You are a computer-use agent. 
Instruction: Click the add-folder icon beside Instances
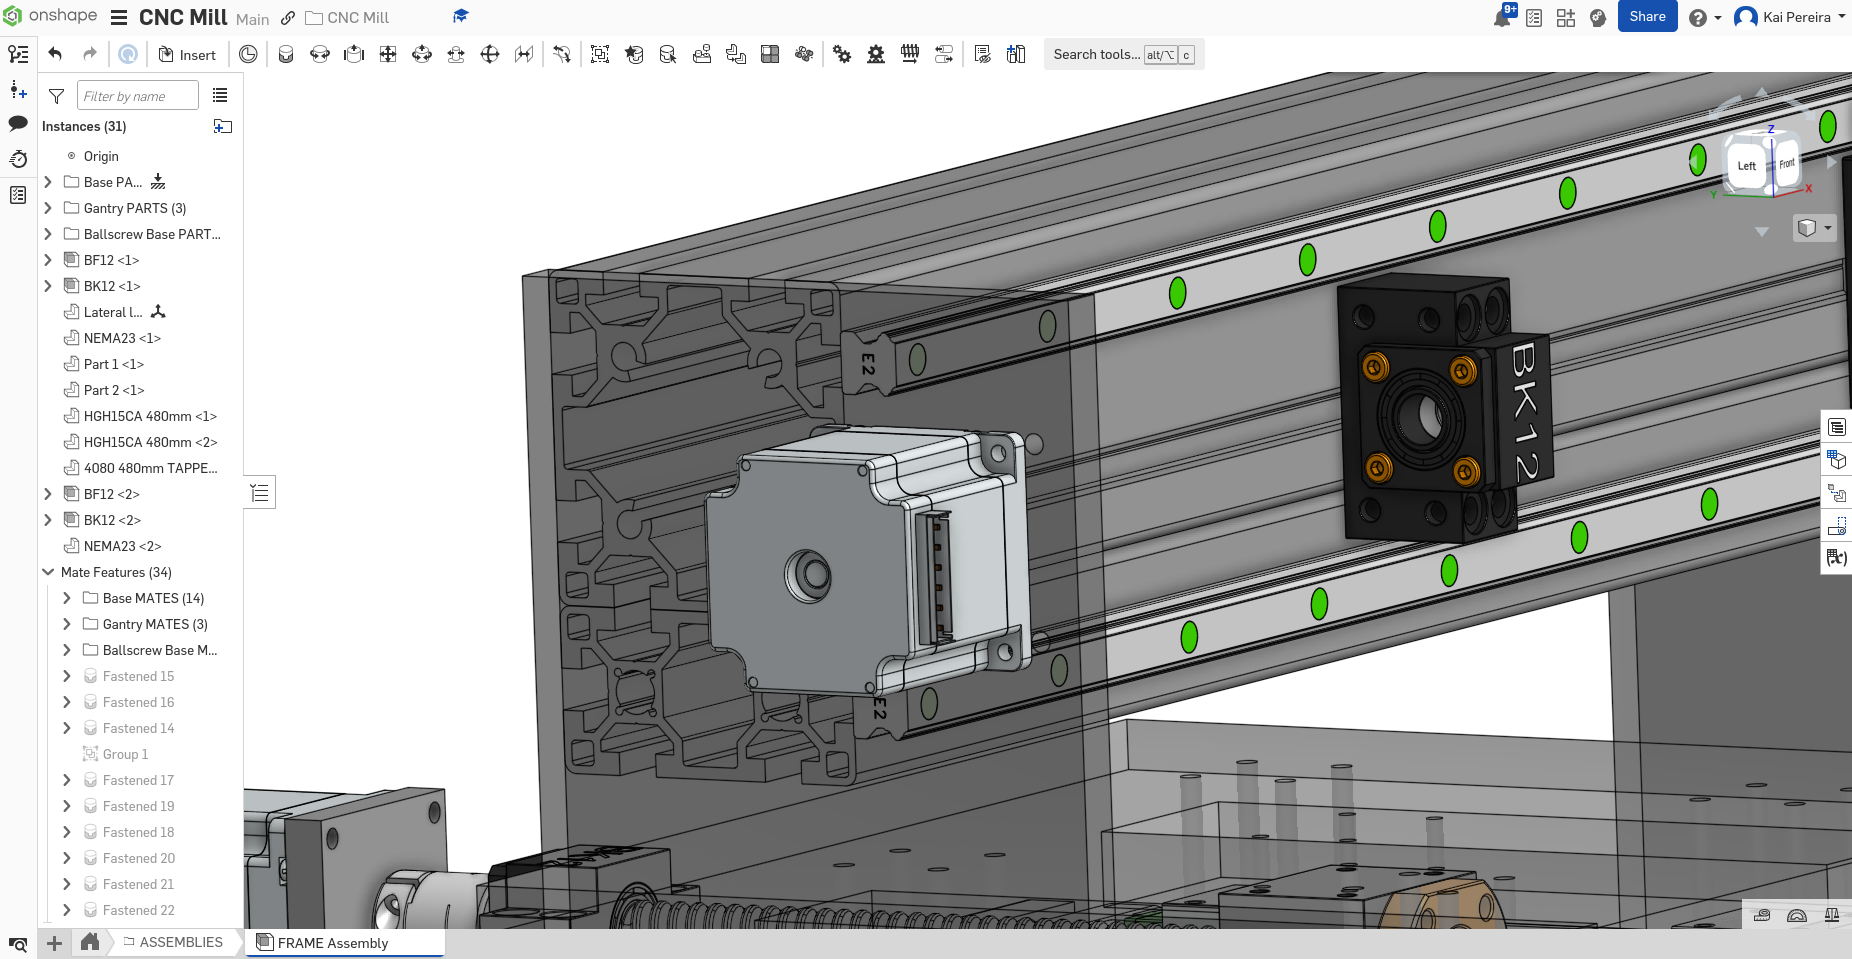pos(223,126)
